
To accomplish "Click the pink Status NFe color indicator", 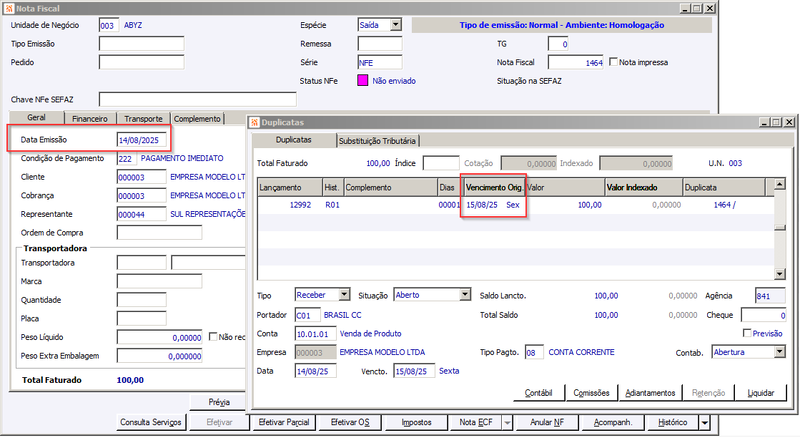I will (363, 81).
